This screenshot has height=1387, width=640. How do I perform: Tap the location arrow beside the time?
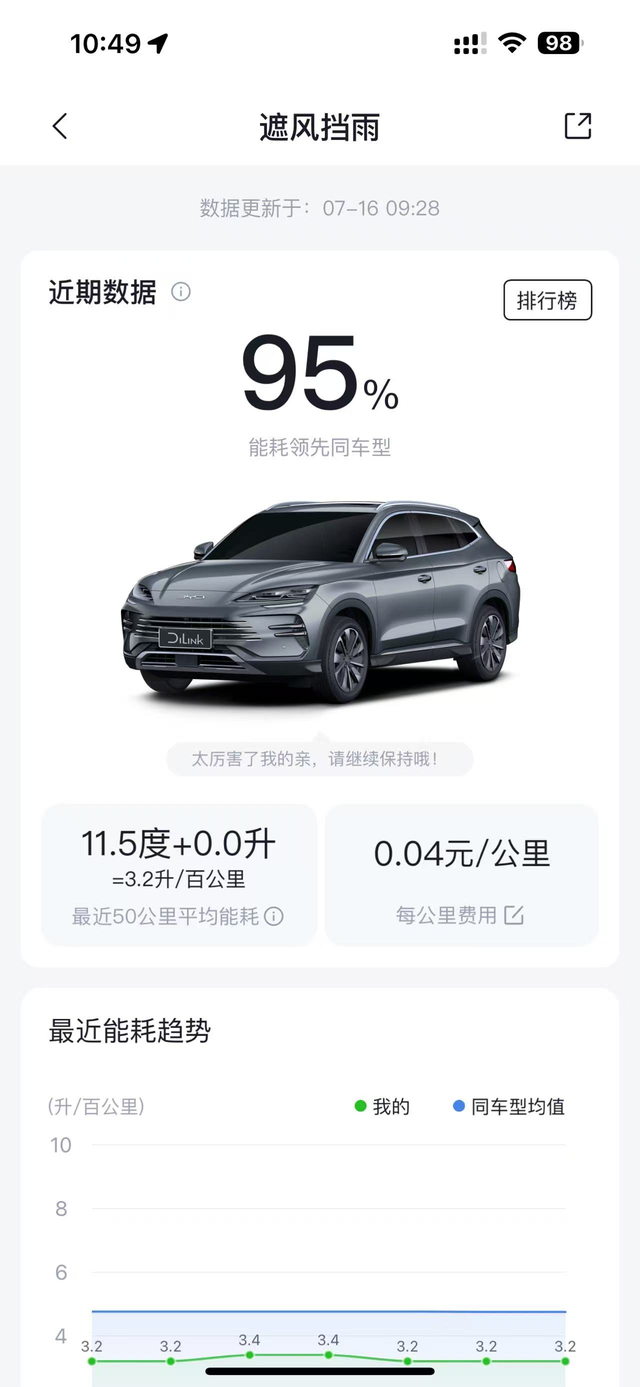tap(157, 43)
